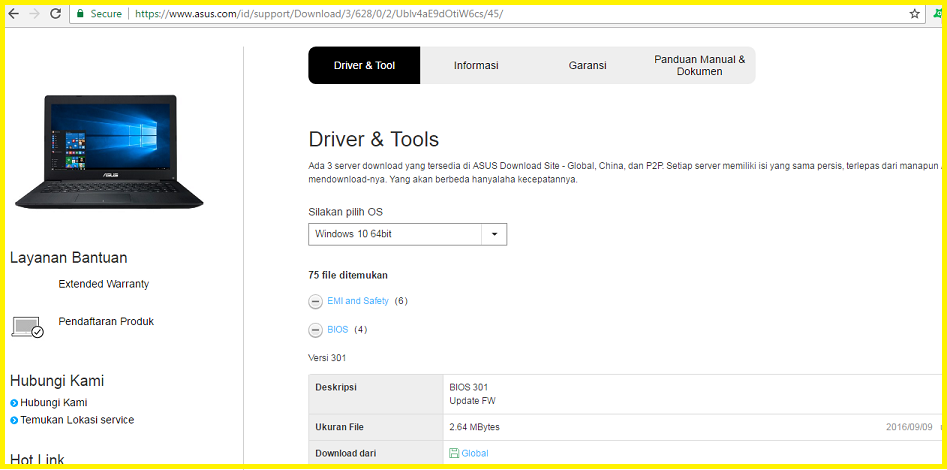Click the BIOS category link

(338, 329)
